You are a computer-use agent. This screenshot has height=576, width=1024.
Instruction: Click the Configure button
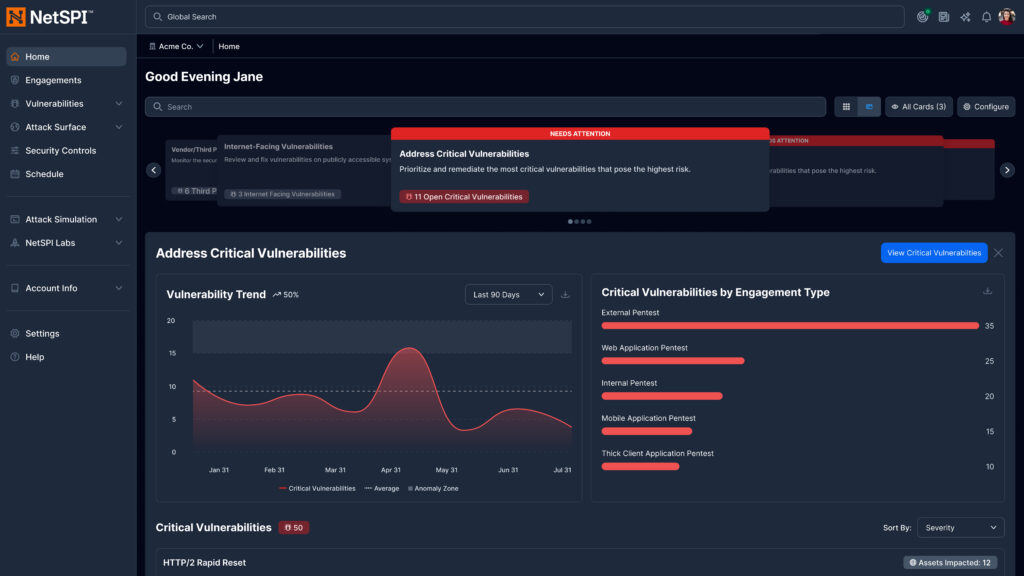pos(986,107)
